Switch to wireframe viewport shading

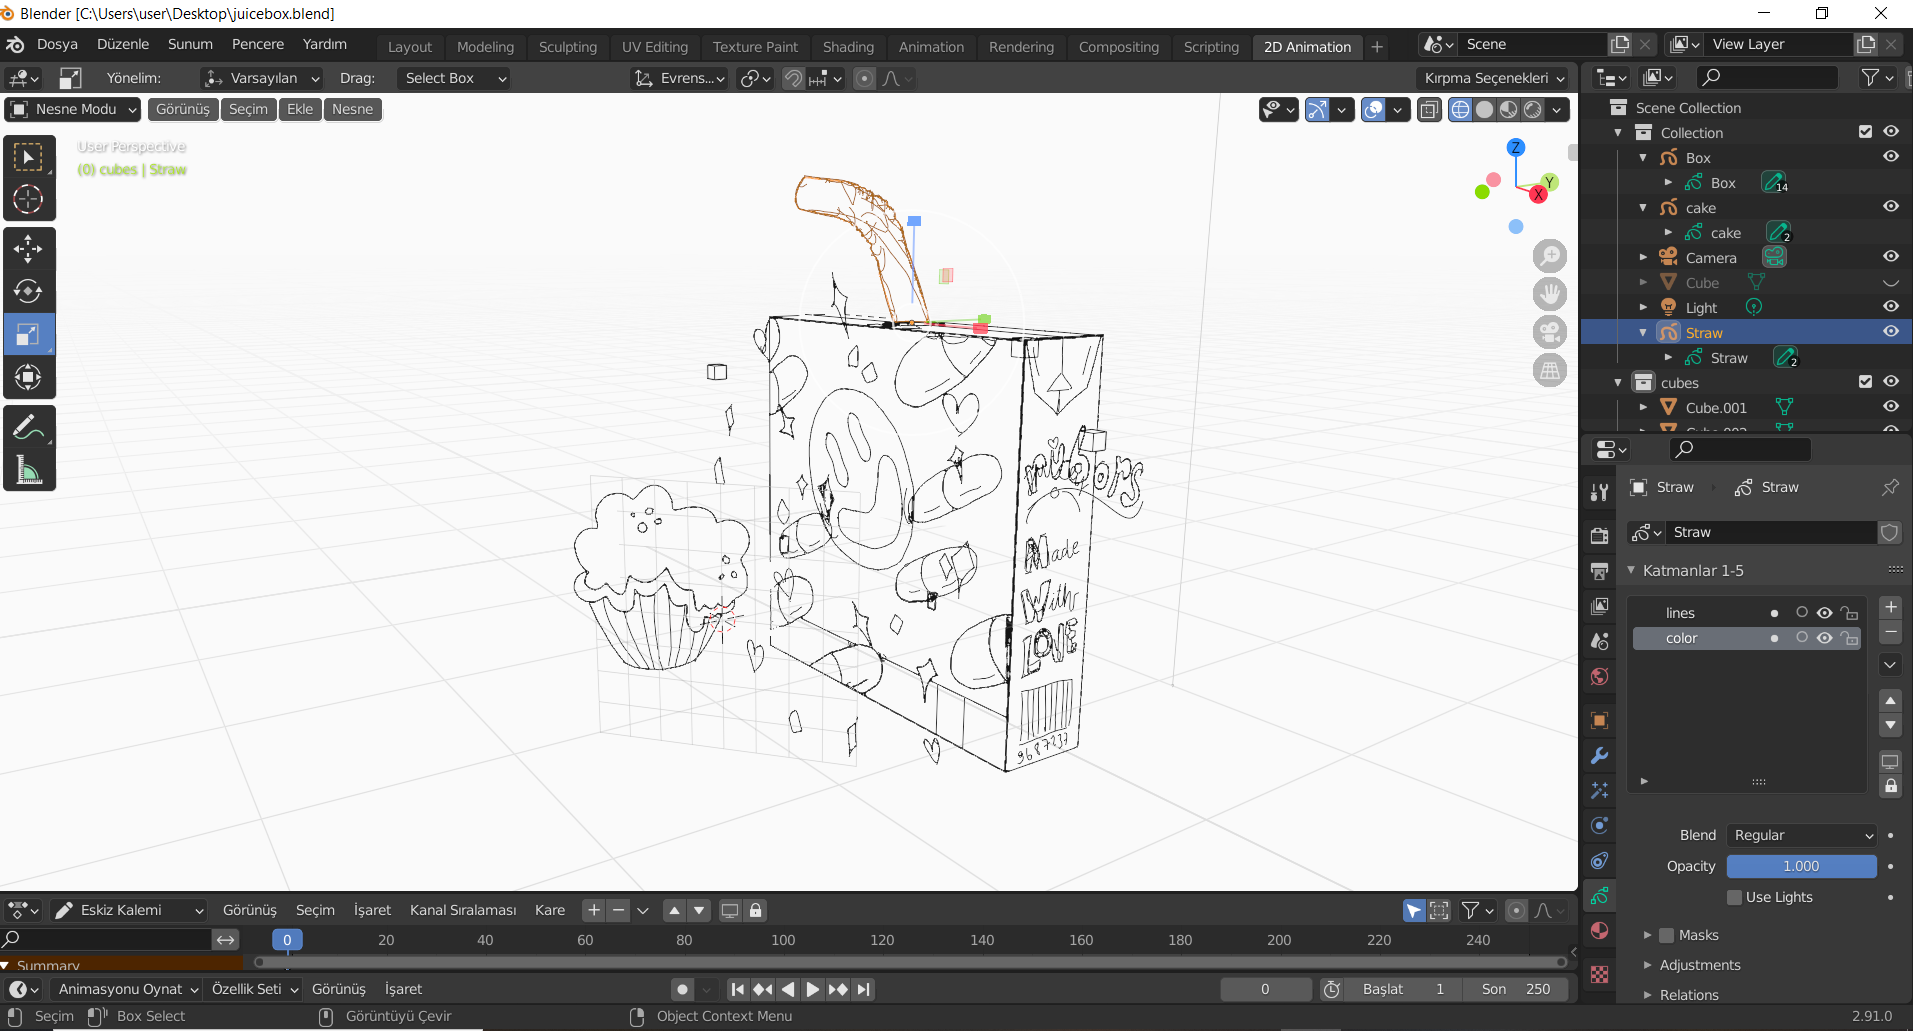1461,109
